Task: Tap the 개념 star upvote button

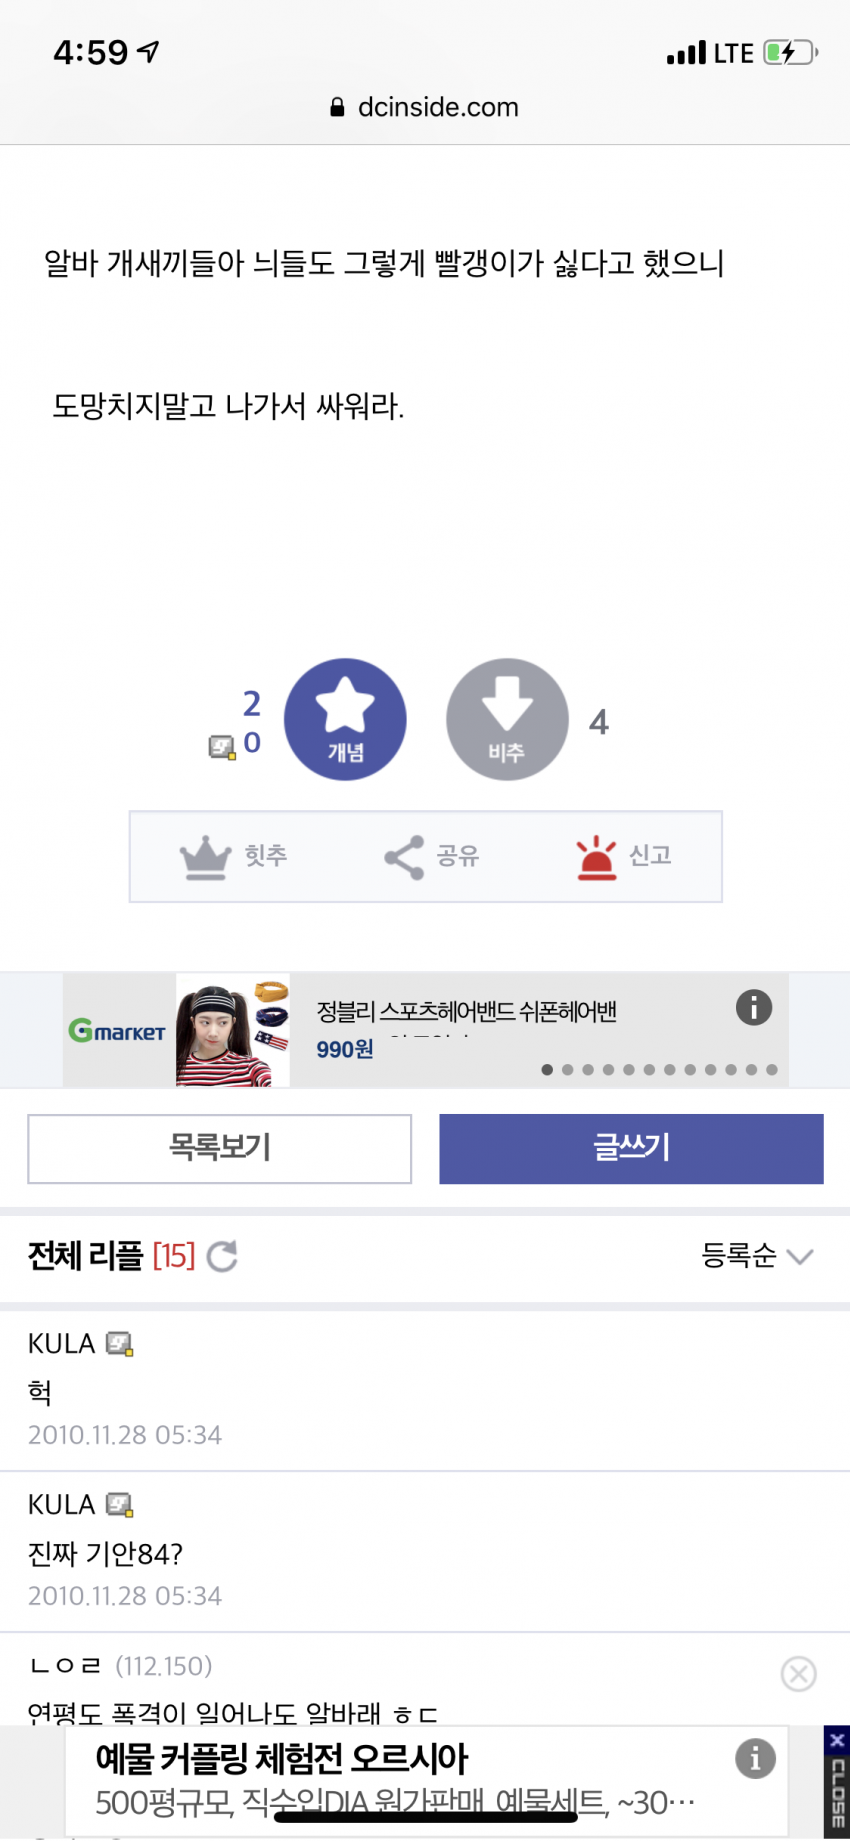Action: coord(345,719)
